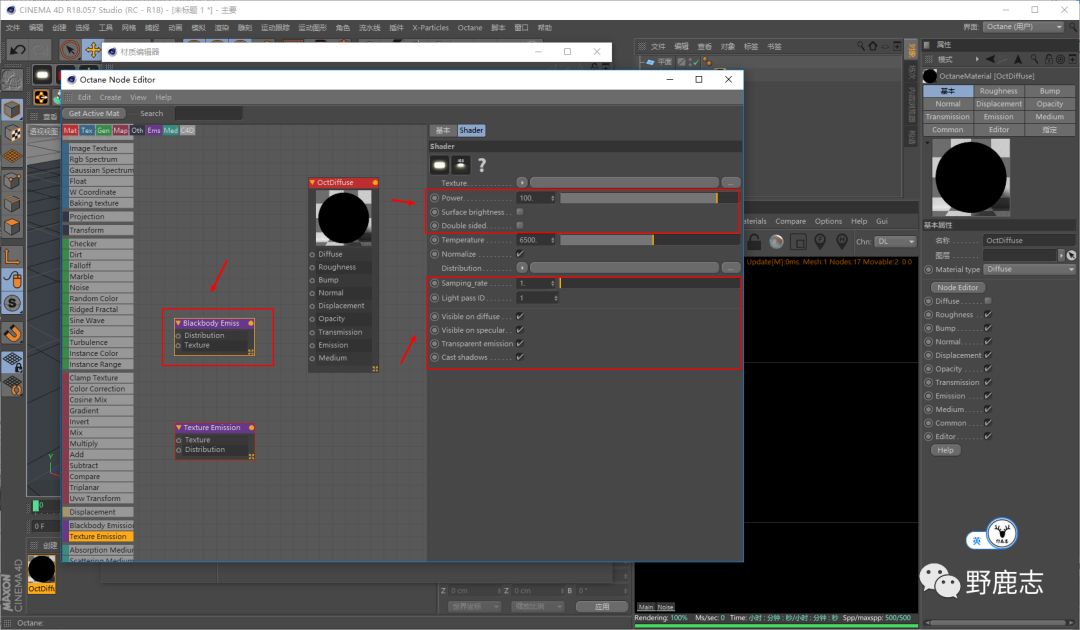The height and width of the screenshot is (630, 1080).
Task: Switch to the Roughness tab in attributes
Action: tap(998, 91)
